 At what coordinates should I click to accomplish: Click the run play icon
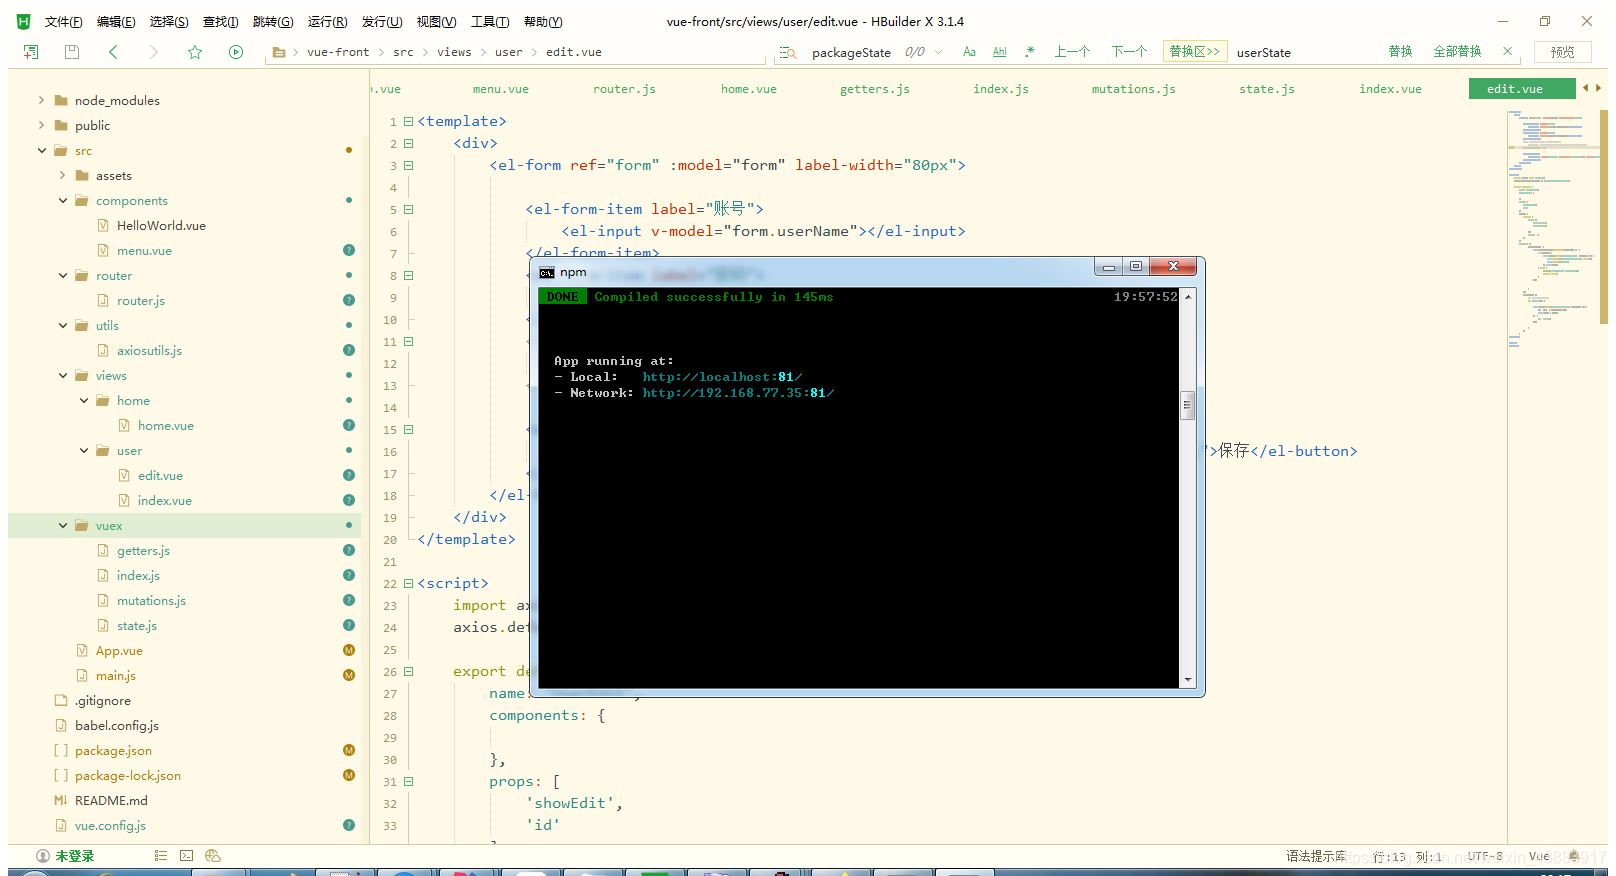pos(236,52)
